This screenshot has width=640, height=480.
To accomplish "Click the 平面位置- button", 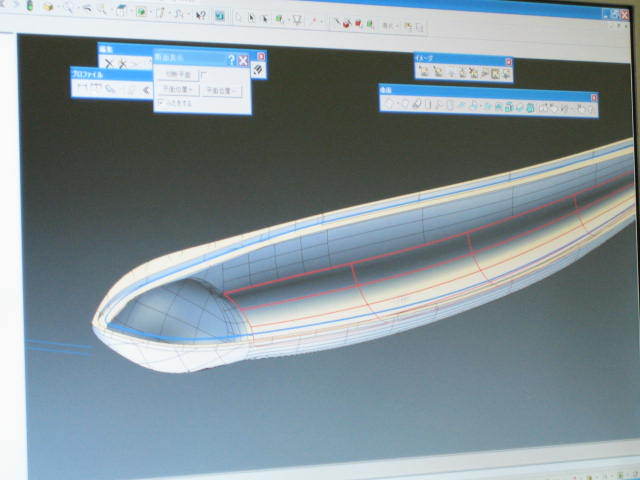I will (222, 91).
